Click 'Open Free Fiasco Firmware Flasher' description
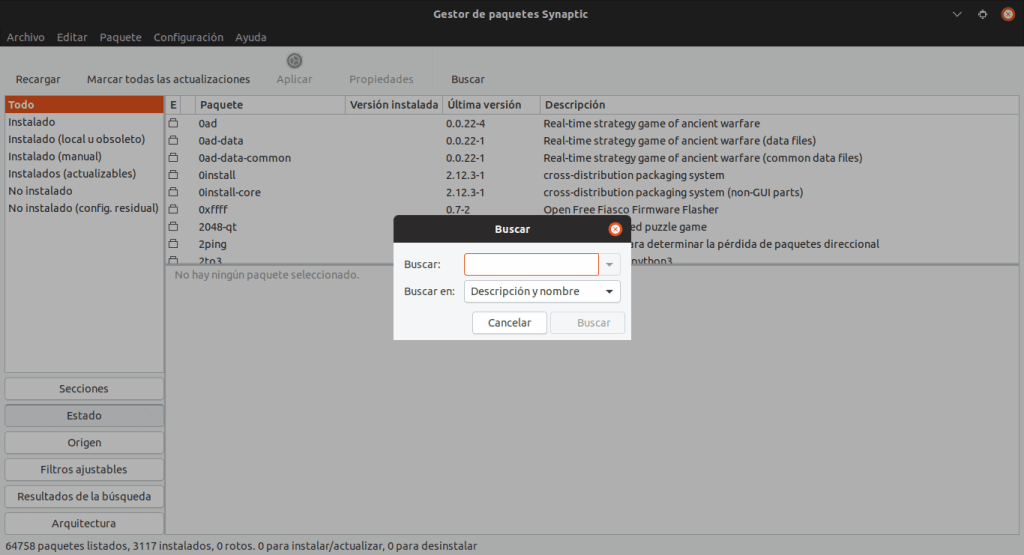1024x555 pixels. tap(631, 210)
